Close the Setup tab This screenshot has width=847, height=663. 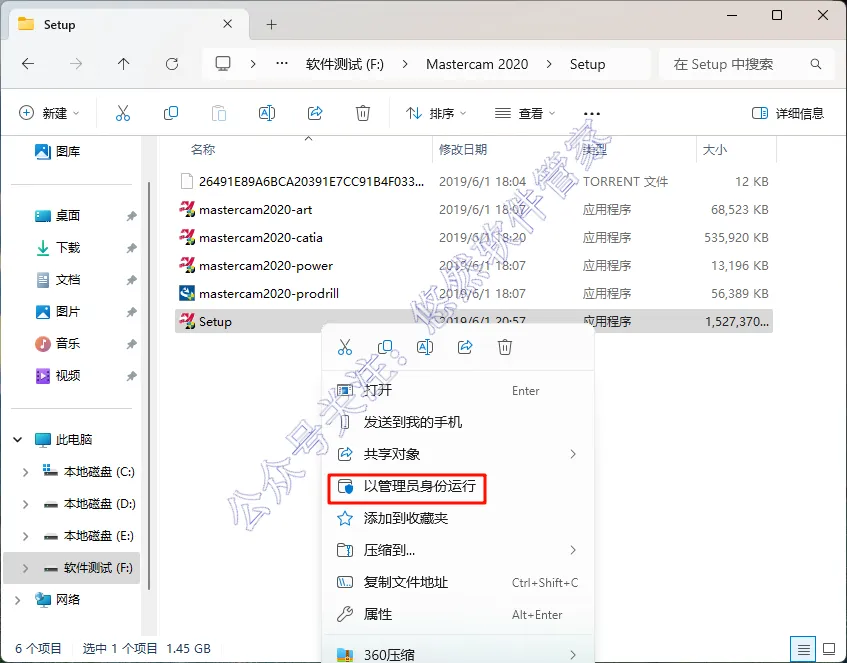click(228, 24)
